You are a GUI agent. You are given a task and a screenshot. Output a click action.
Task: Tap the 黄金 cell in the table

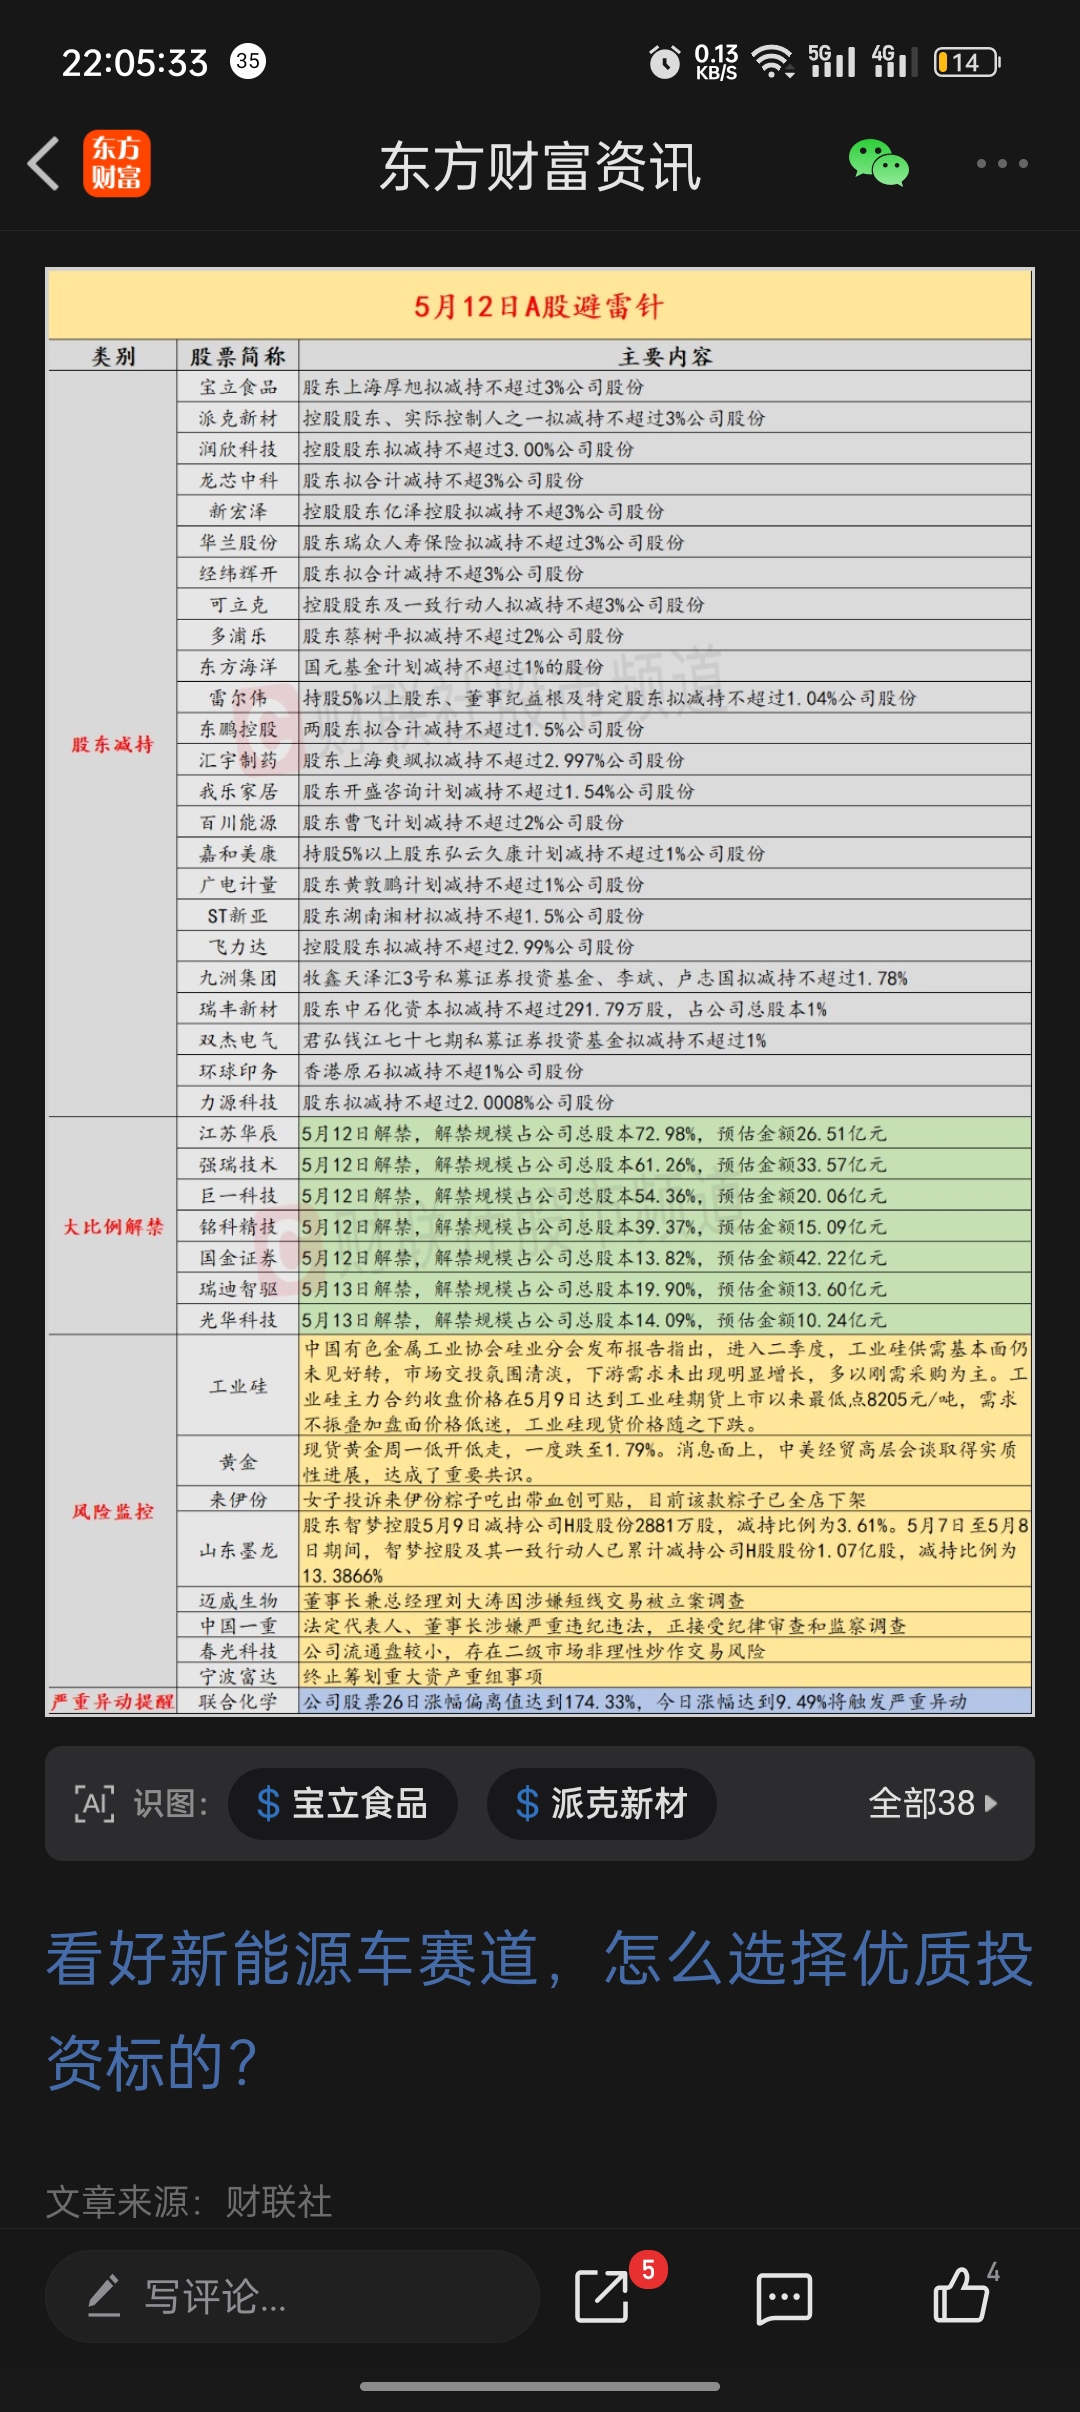tap(238, 1461)
